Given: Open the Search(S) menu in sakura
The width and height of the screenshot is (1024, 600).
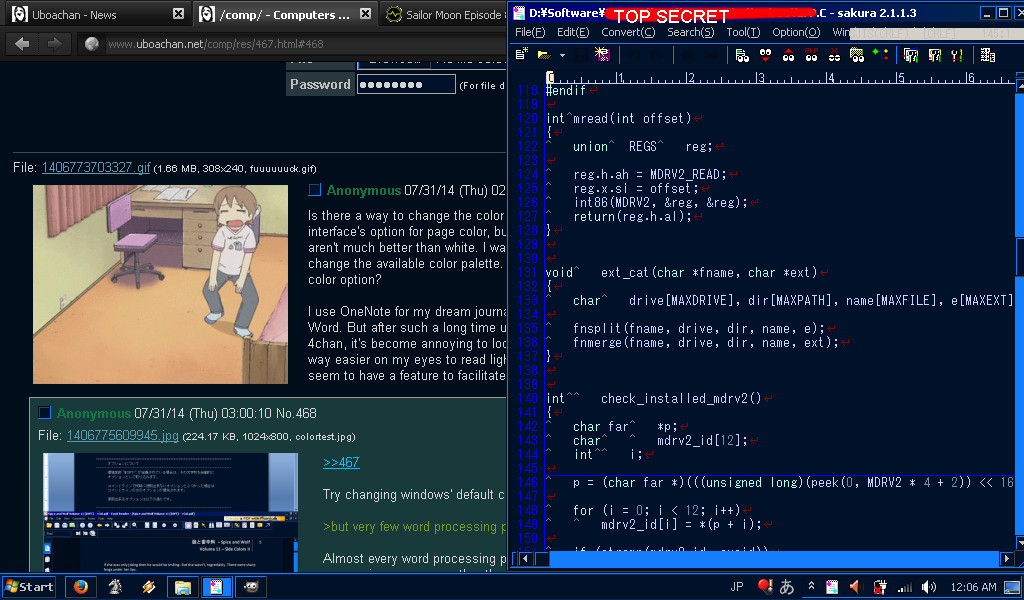Looking at the screenshot, I should [690, 32].
